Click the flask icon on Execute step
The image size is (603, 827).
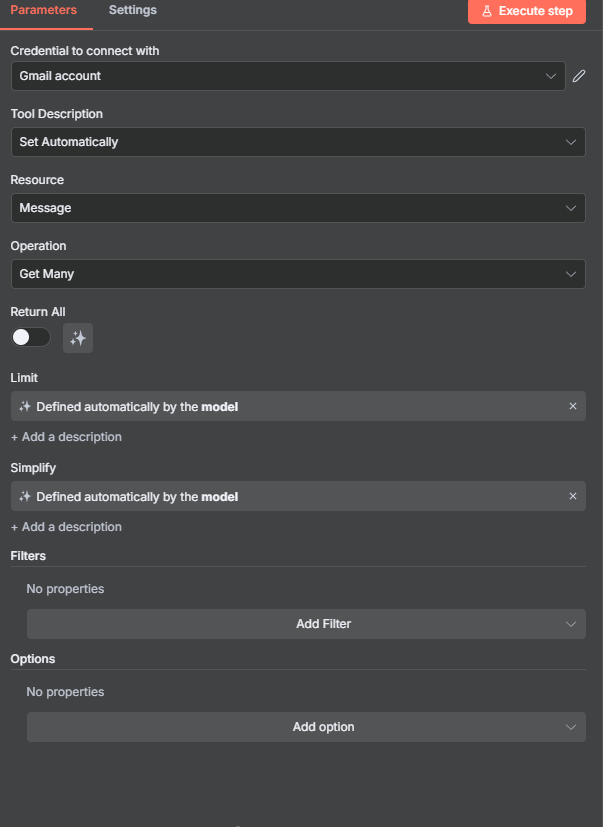(487, 11)
